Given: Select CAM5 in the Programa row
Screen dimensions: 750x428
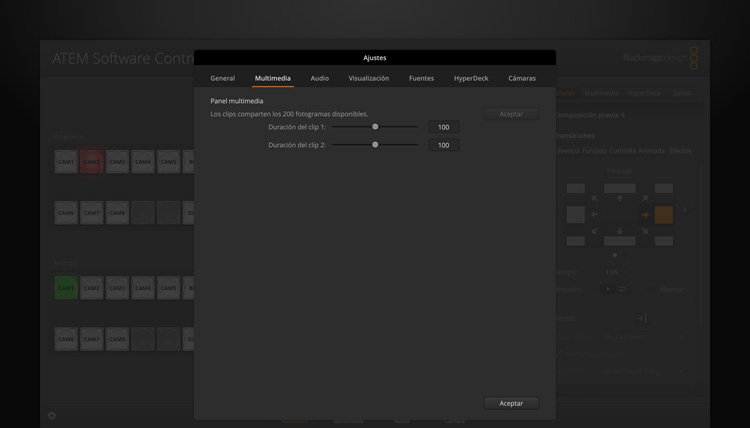Looking at the screenshot, I should click(168, 162).
